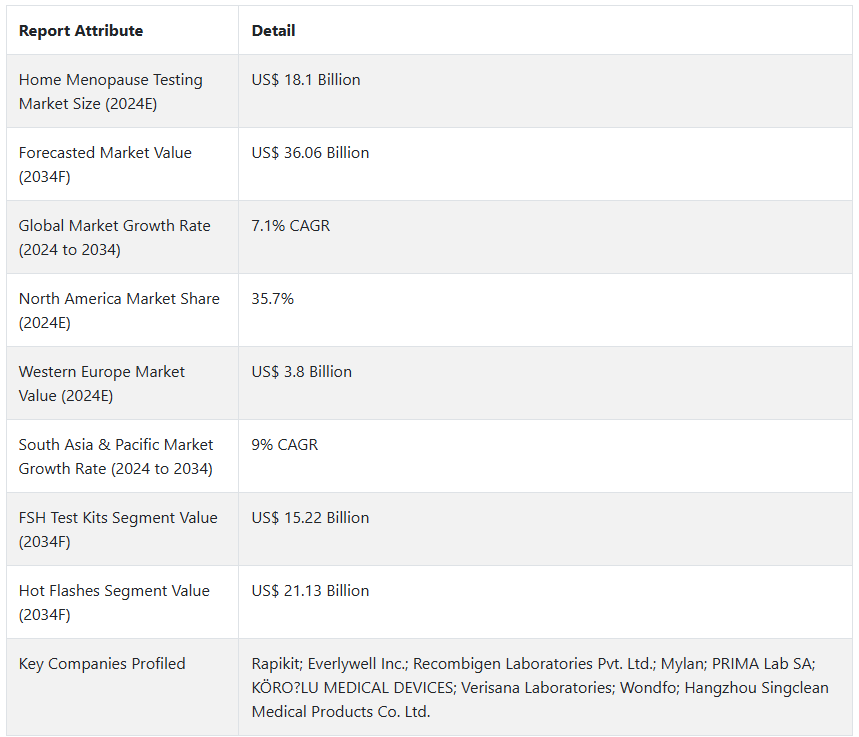Click the US$ 36.06 Billion value
The image size is (859, 737).
(310, 153)
